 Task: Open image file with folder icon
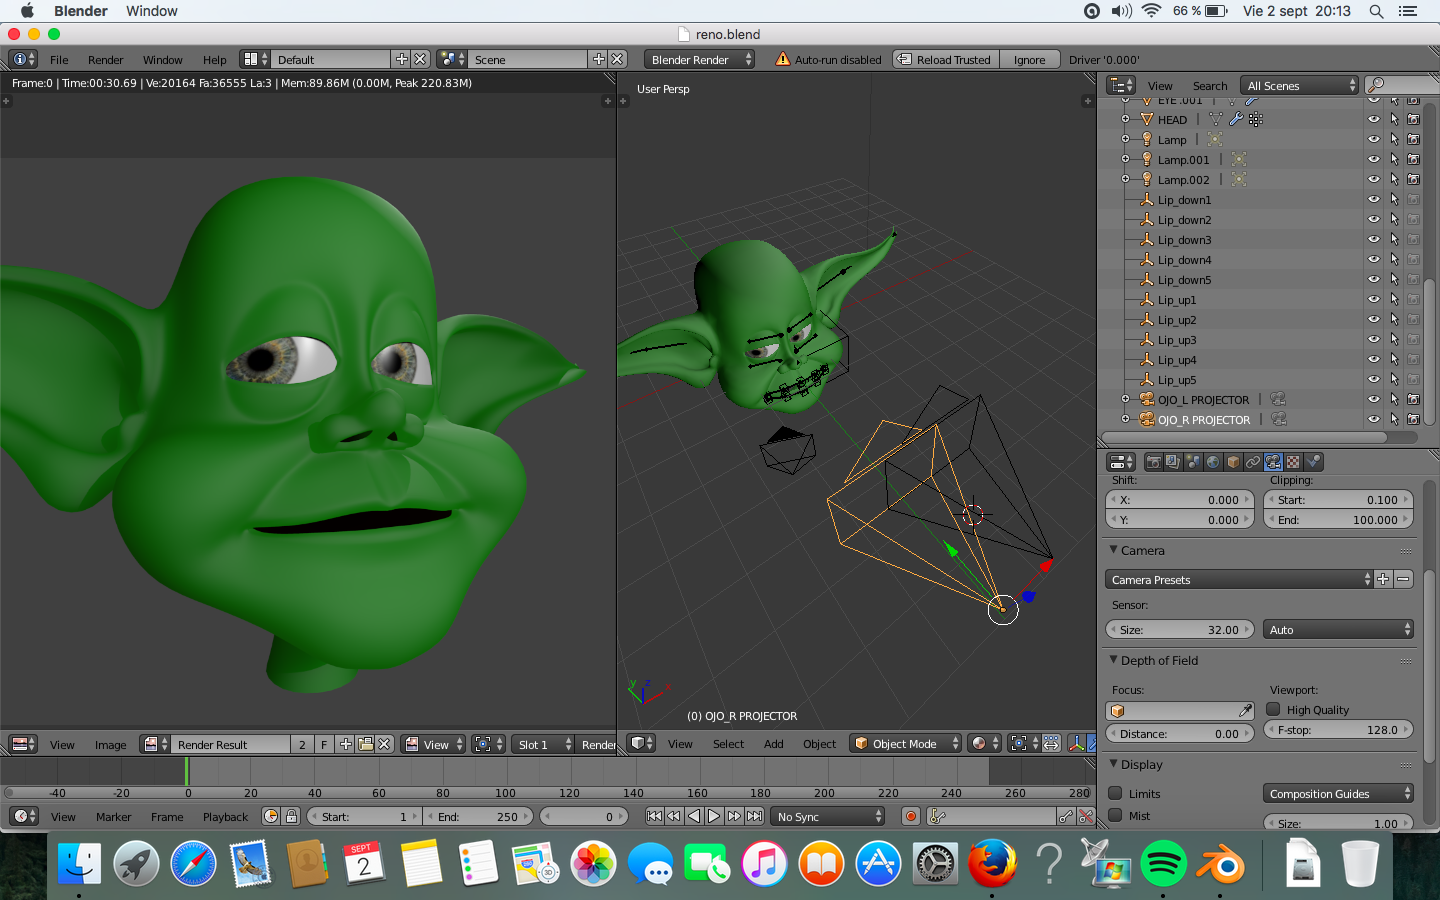[365, 744]
